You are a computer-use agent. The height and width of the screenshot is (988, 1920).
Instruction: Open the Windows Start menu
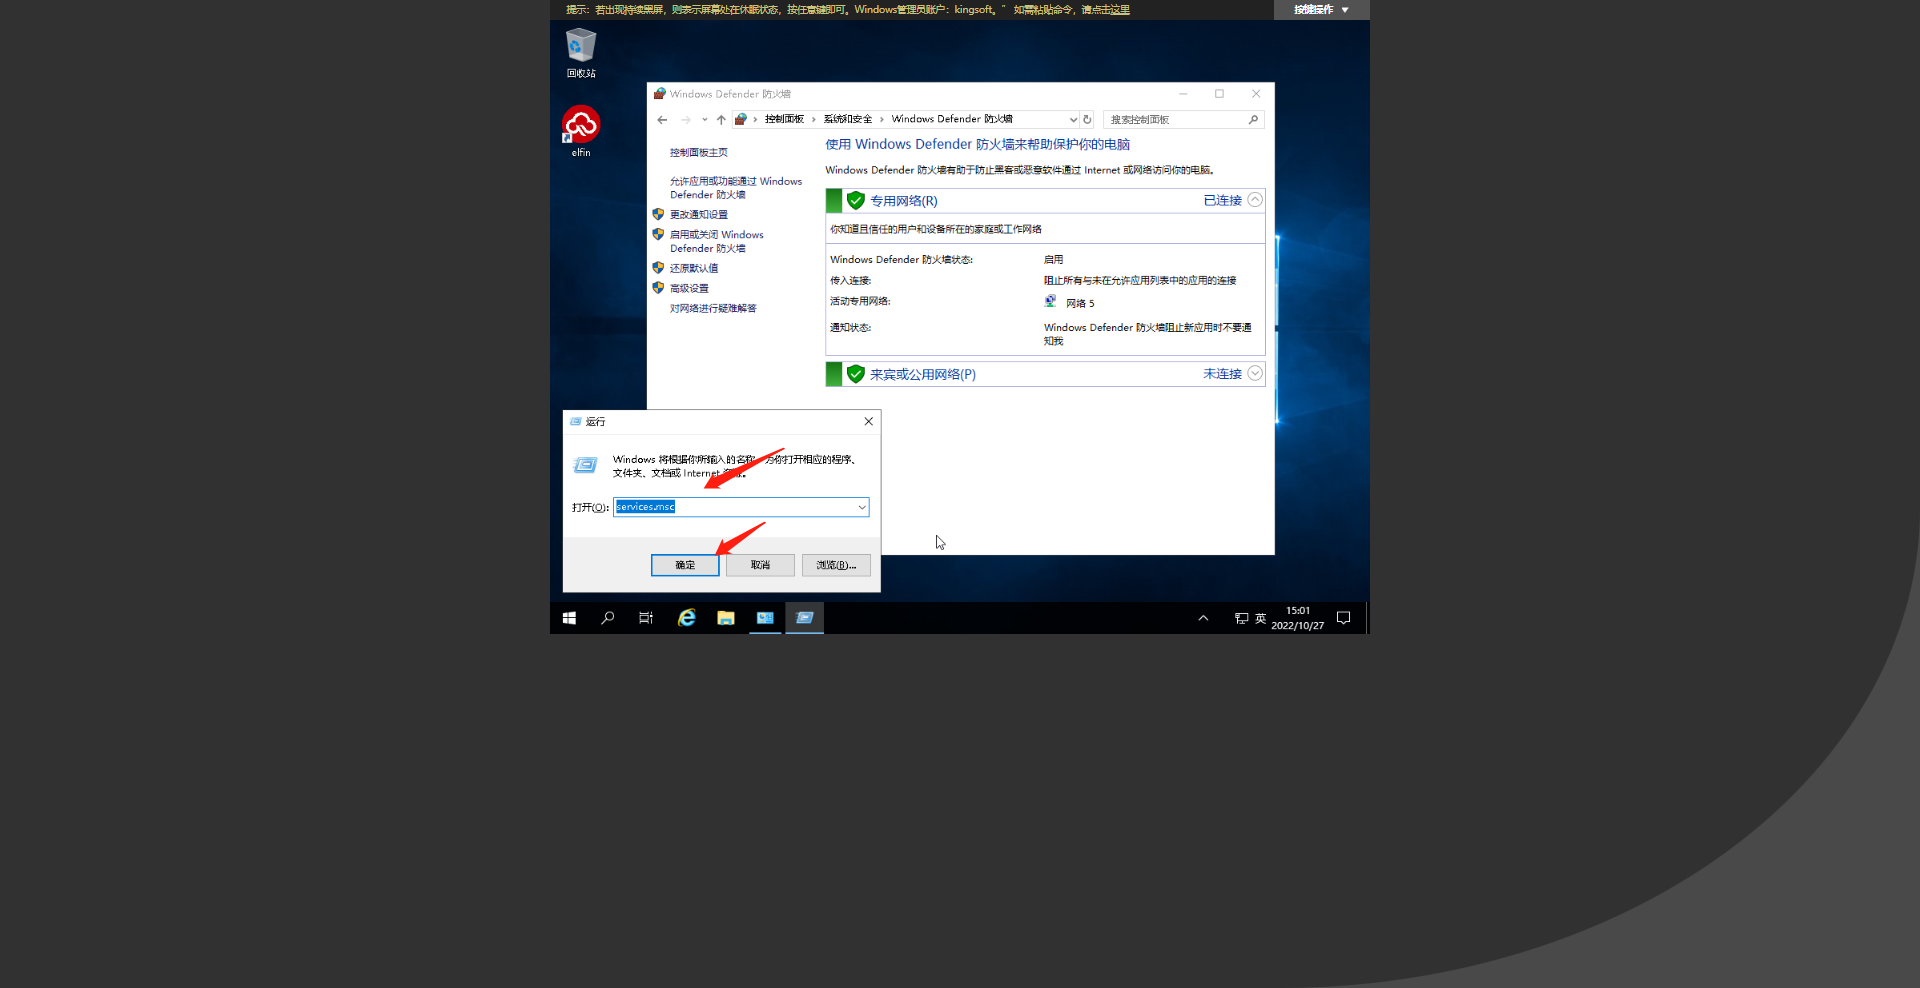coord(569,618)
